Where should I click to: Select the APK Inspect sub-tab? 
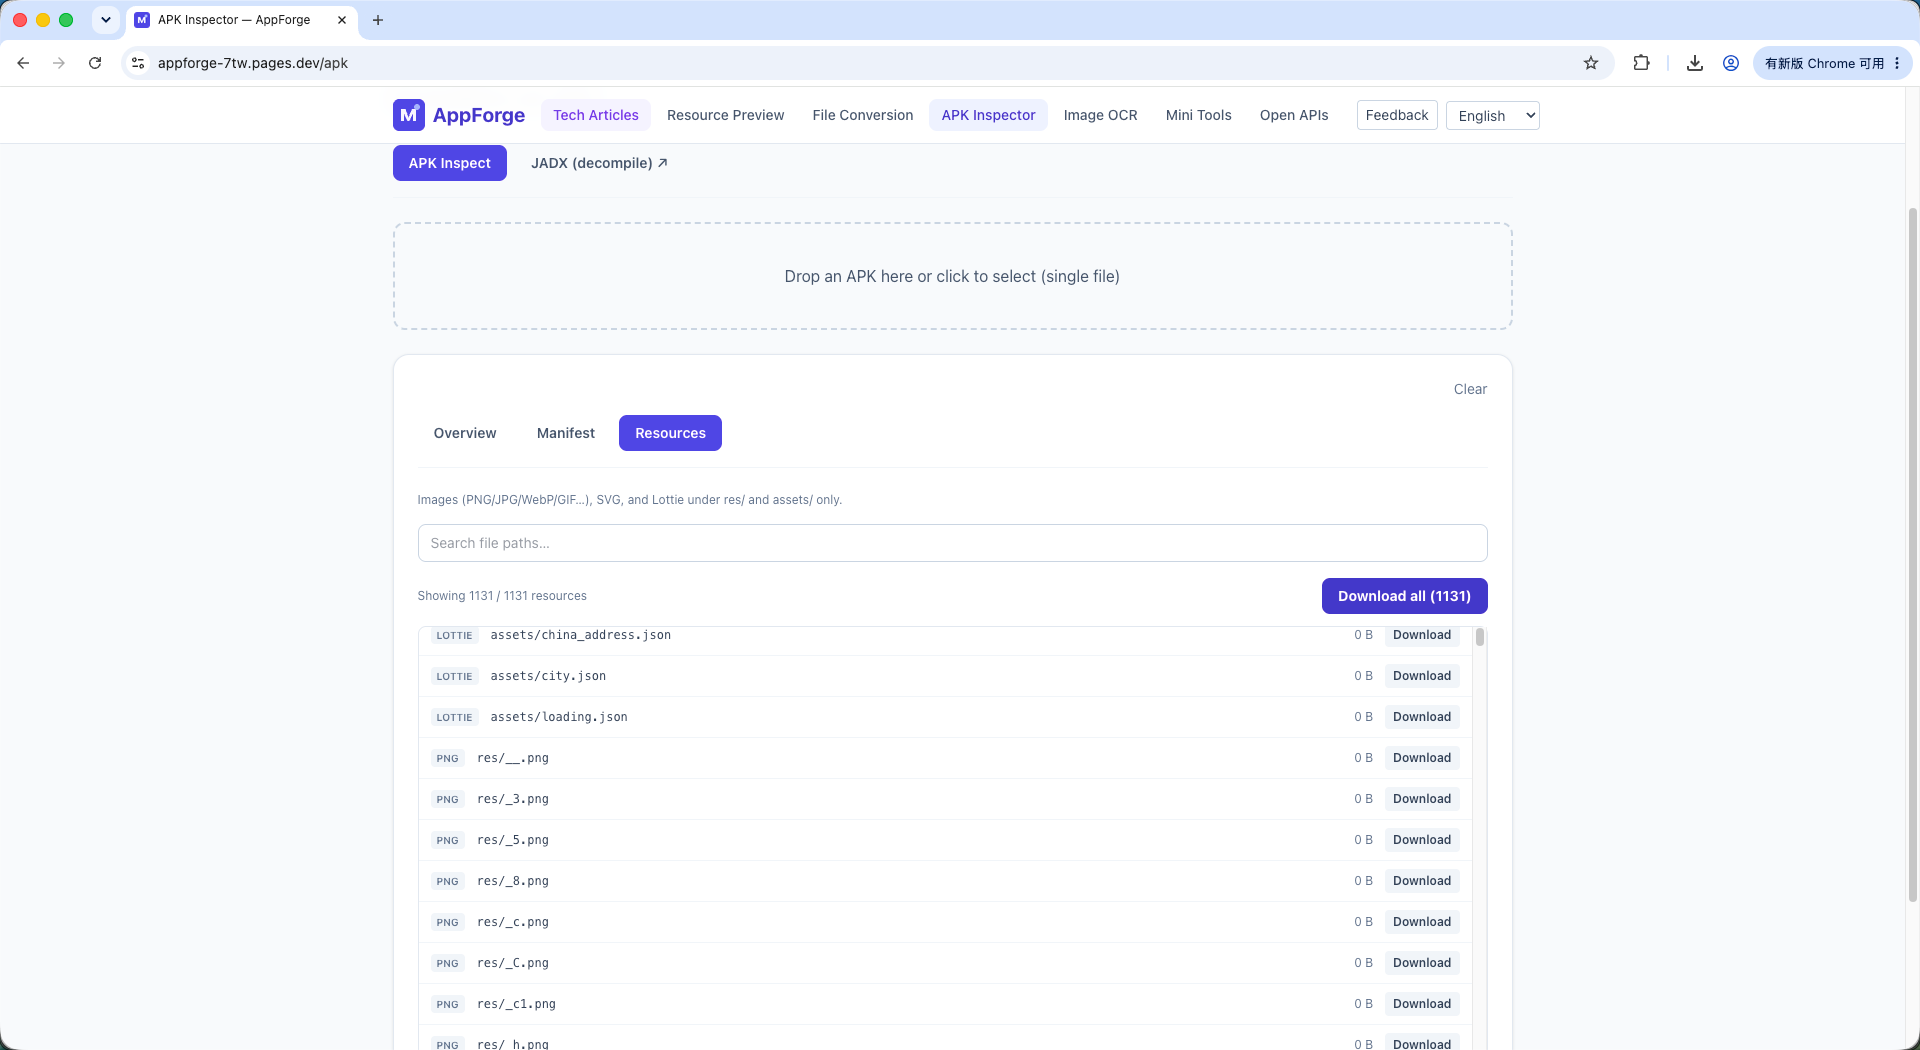pos(449,163)
